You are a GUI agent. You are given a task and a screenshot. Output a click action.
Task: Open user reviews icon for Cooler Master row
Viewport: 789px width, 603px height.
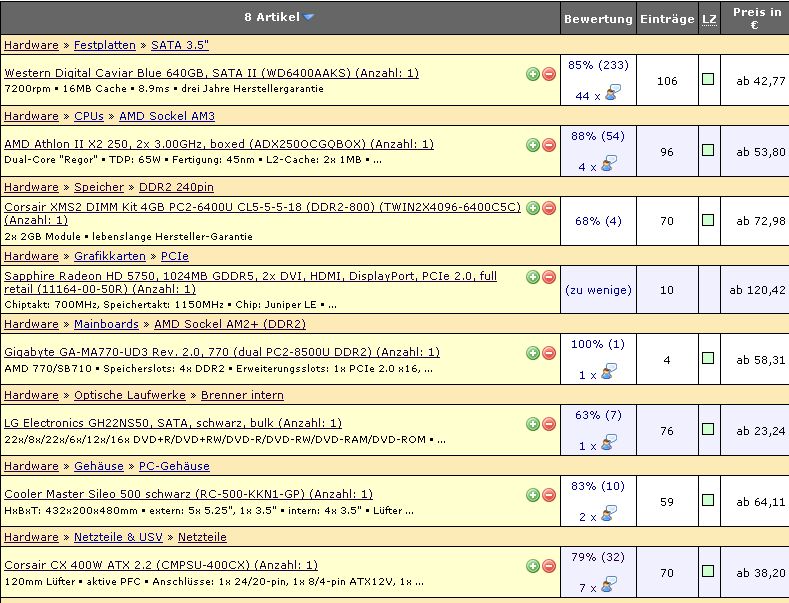pos(609,514)
